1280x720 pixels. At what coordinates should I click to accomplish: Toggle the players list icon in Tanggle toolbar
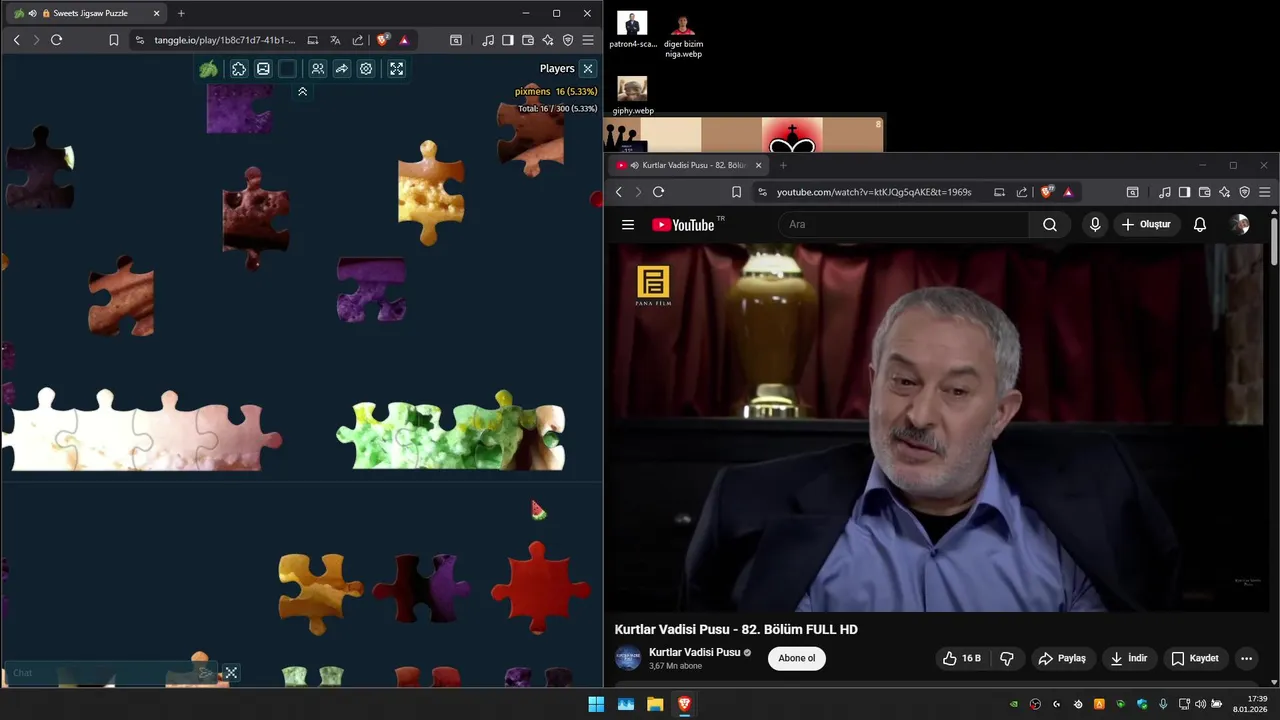317,69
